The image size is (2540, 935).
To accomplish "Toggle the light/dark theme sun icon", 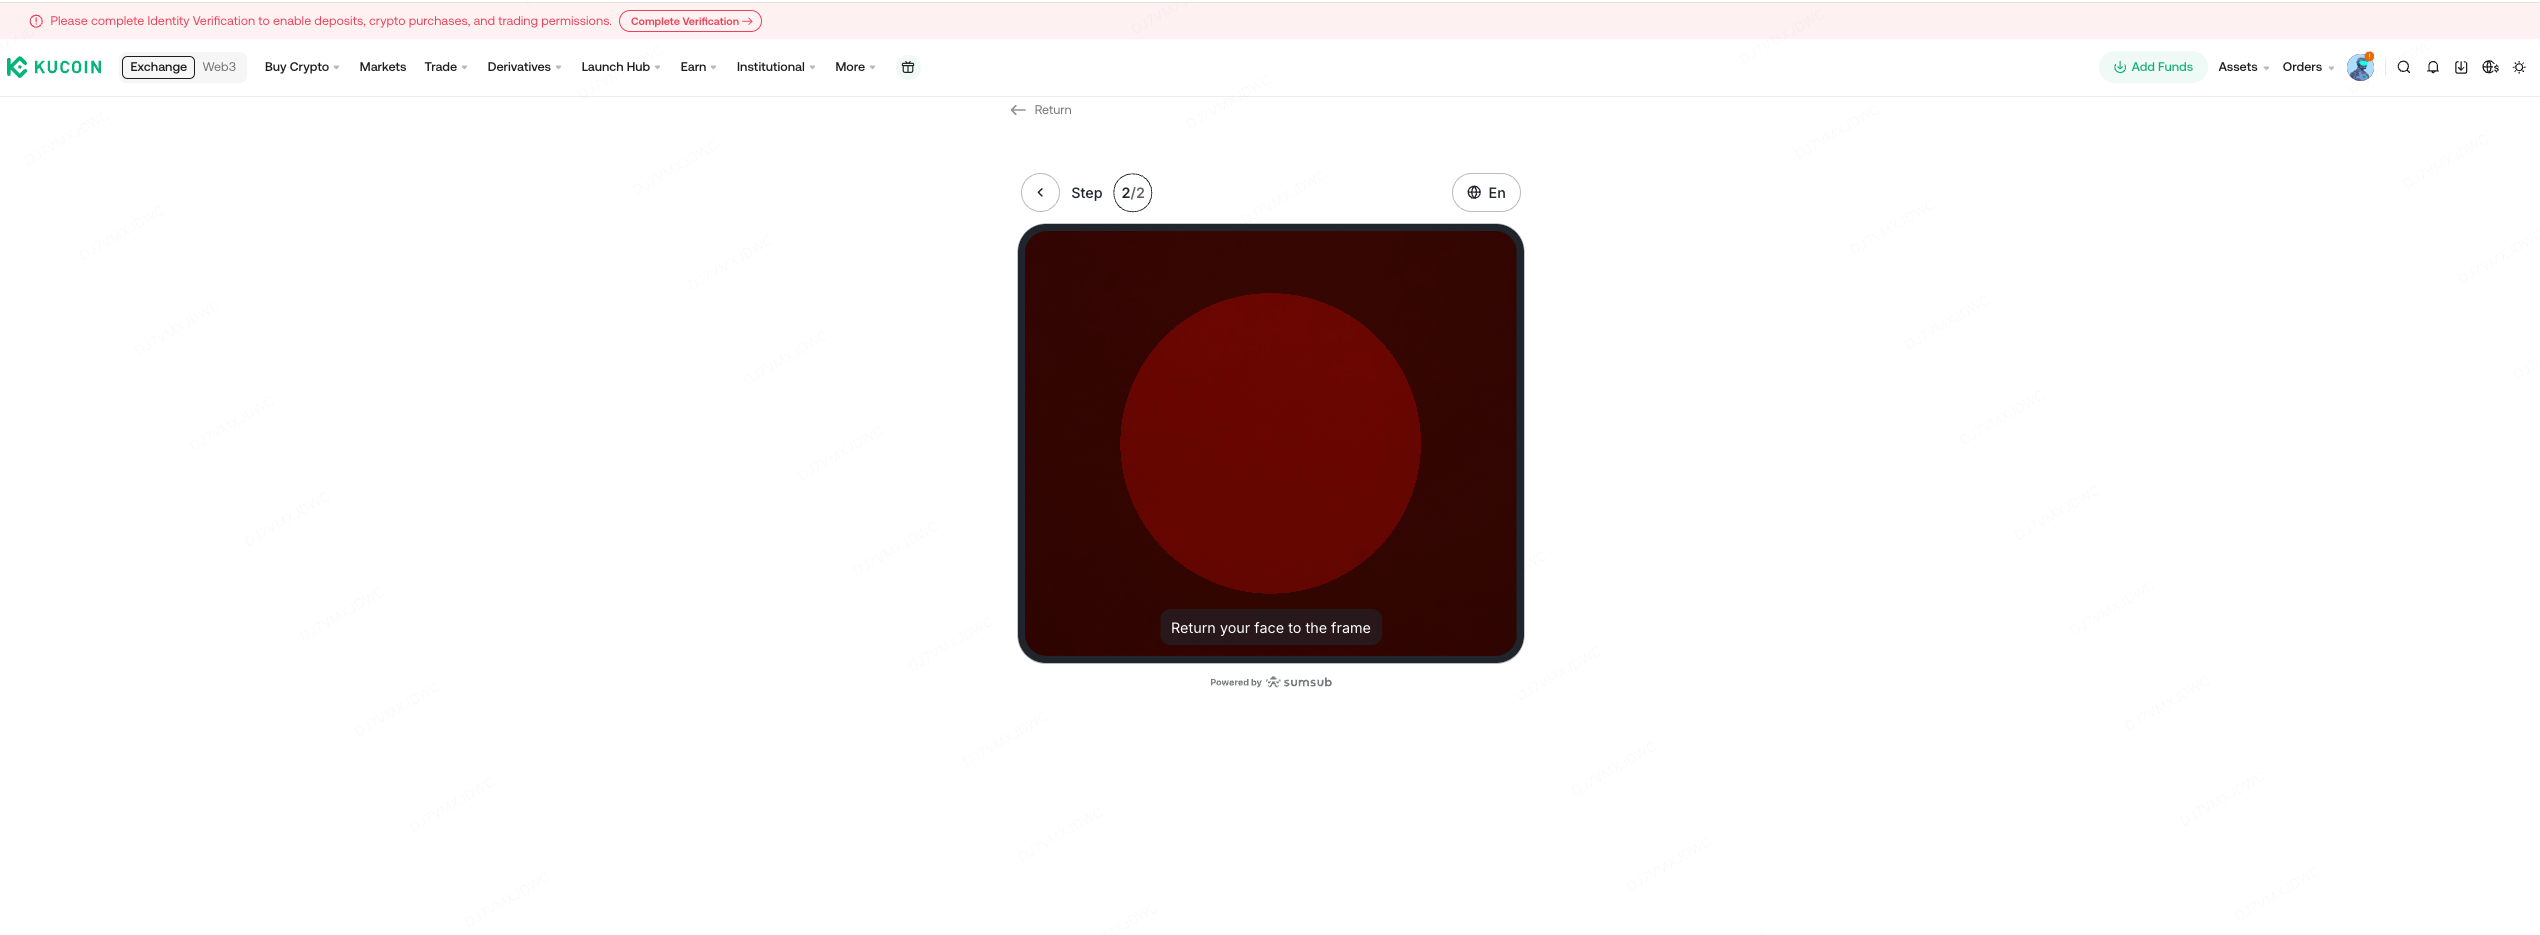I will (x=2519, y=67).
